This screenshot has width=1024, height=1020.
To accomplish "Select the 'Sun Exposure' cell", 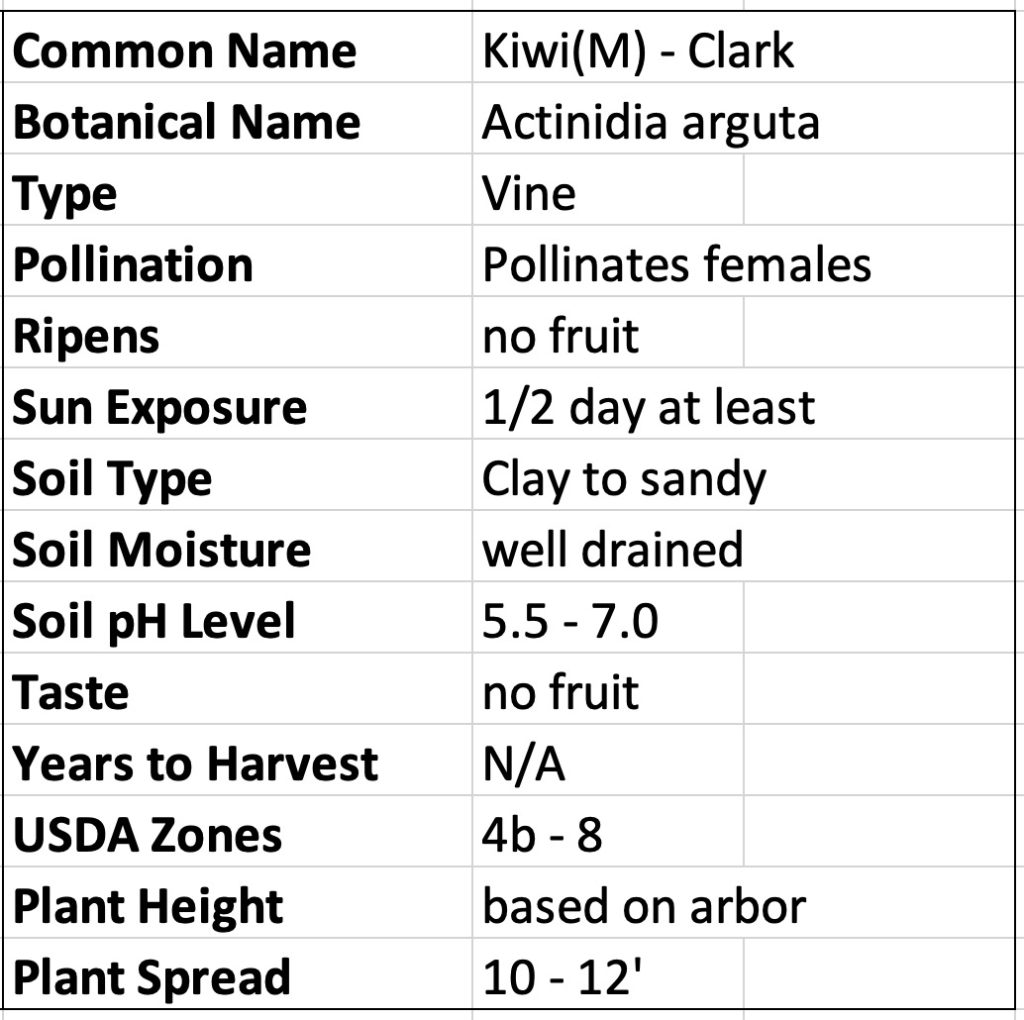I will pos(160,407).
